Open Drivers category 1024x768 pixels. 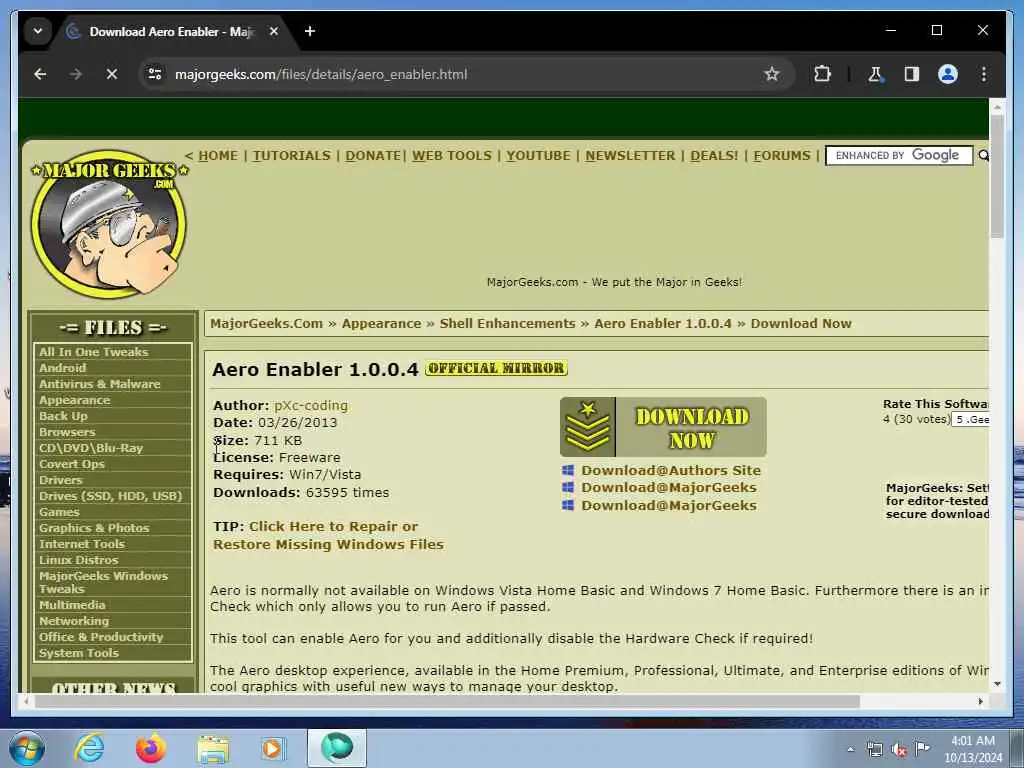[60, 480]
